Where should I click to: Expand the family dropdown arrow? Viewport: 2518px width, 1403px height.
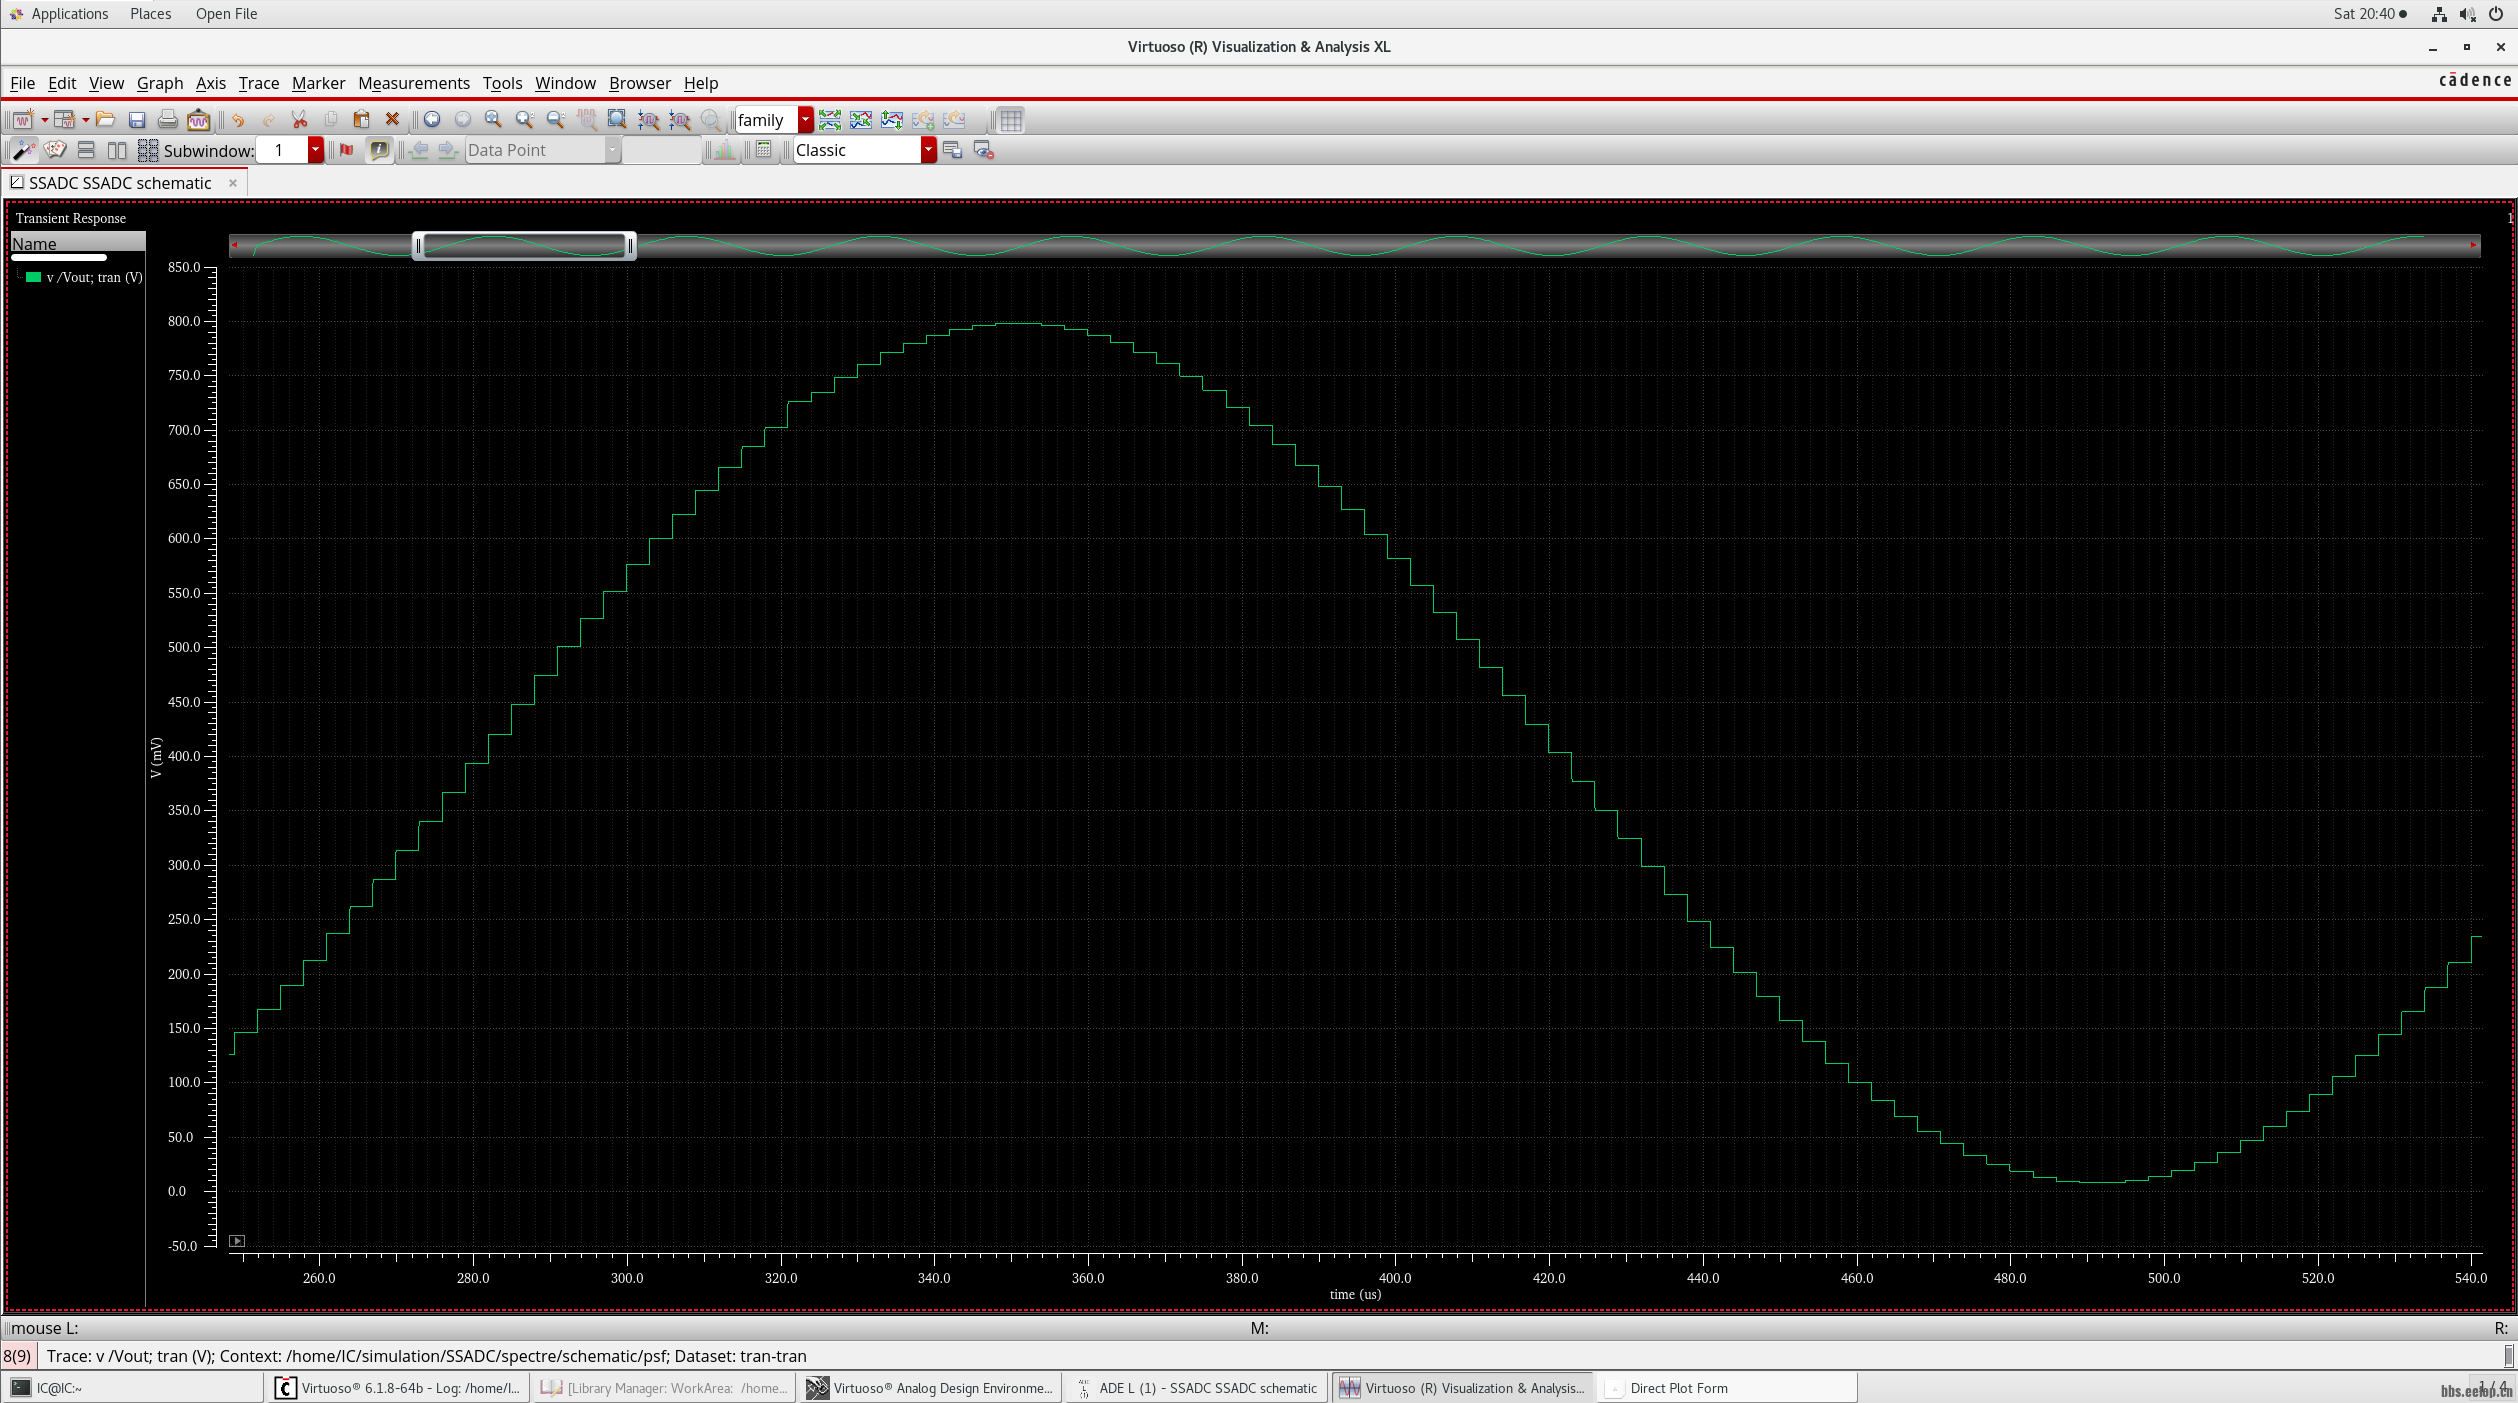[805, 120]
